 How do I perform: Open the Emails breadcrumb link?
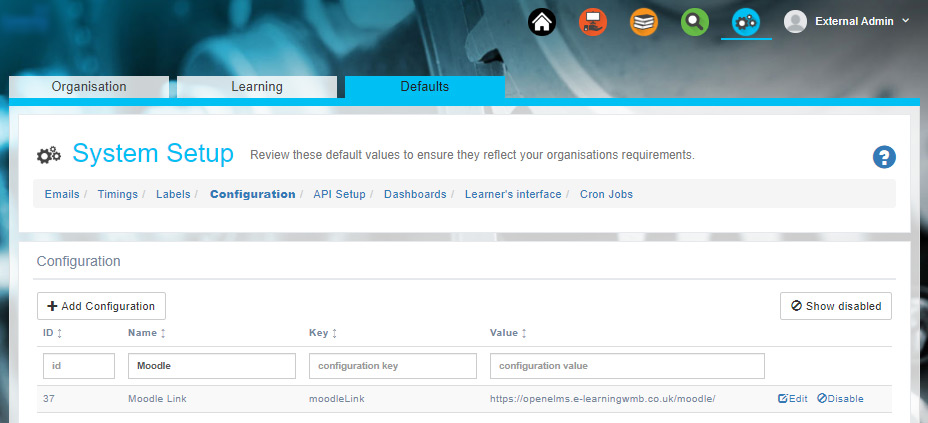(x=62, y=194)
